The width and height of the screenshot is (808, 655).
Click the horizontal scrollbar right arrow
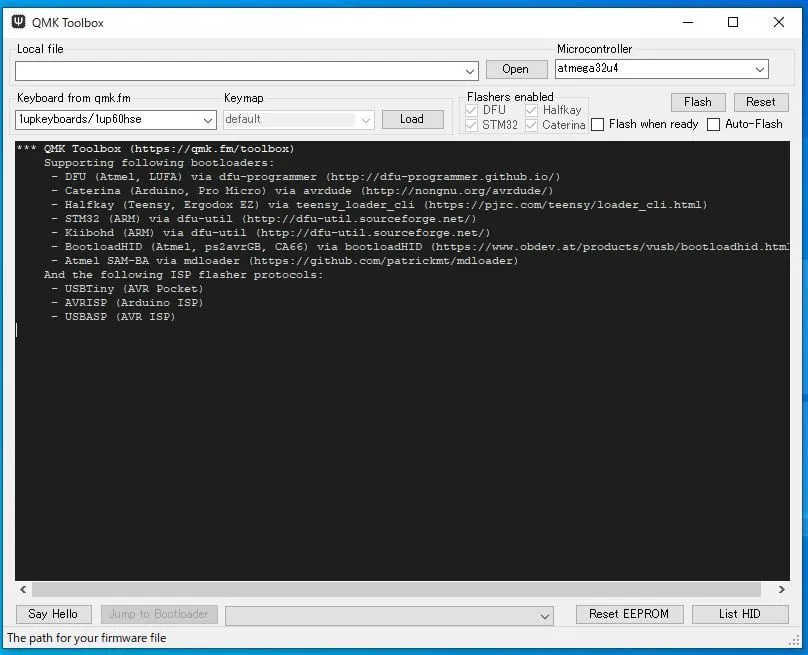coord(782,590)
